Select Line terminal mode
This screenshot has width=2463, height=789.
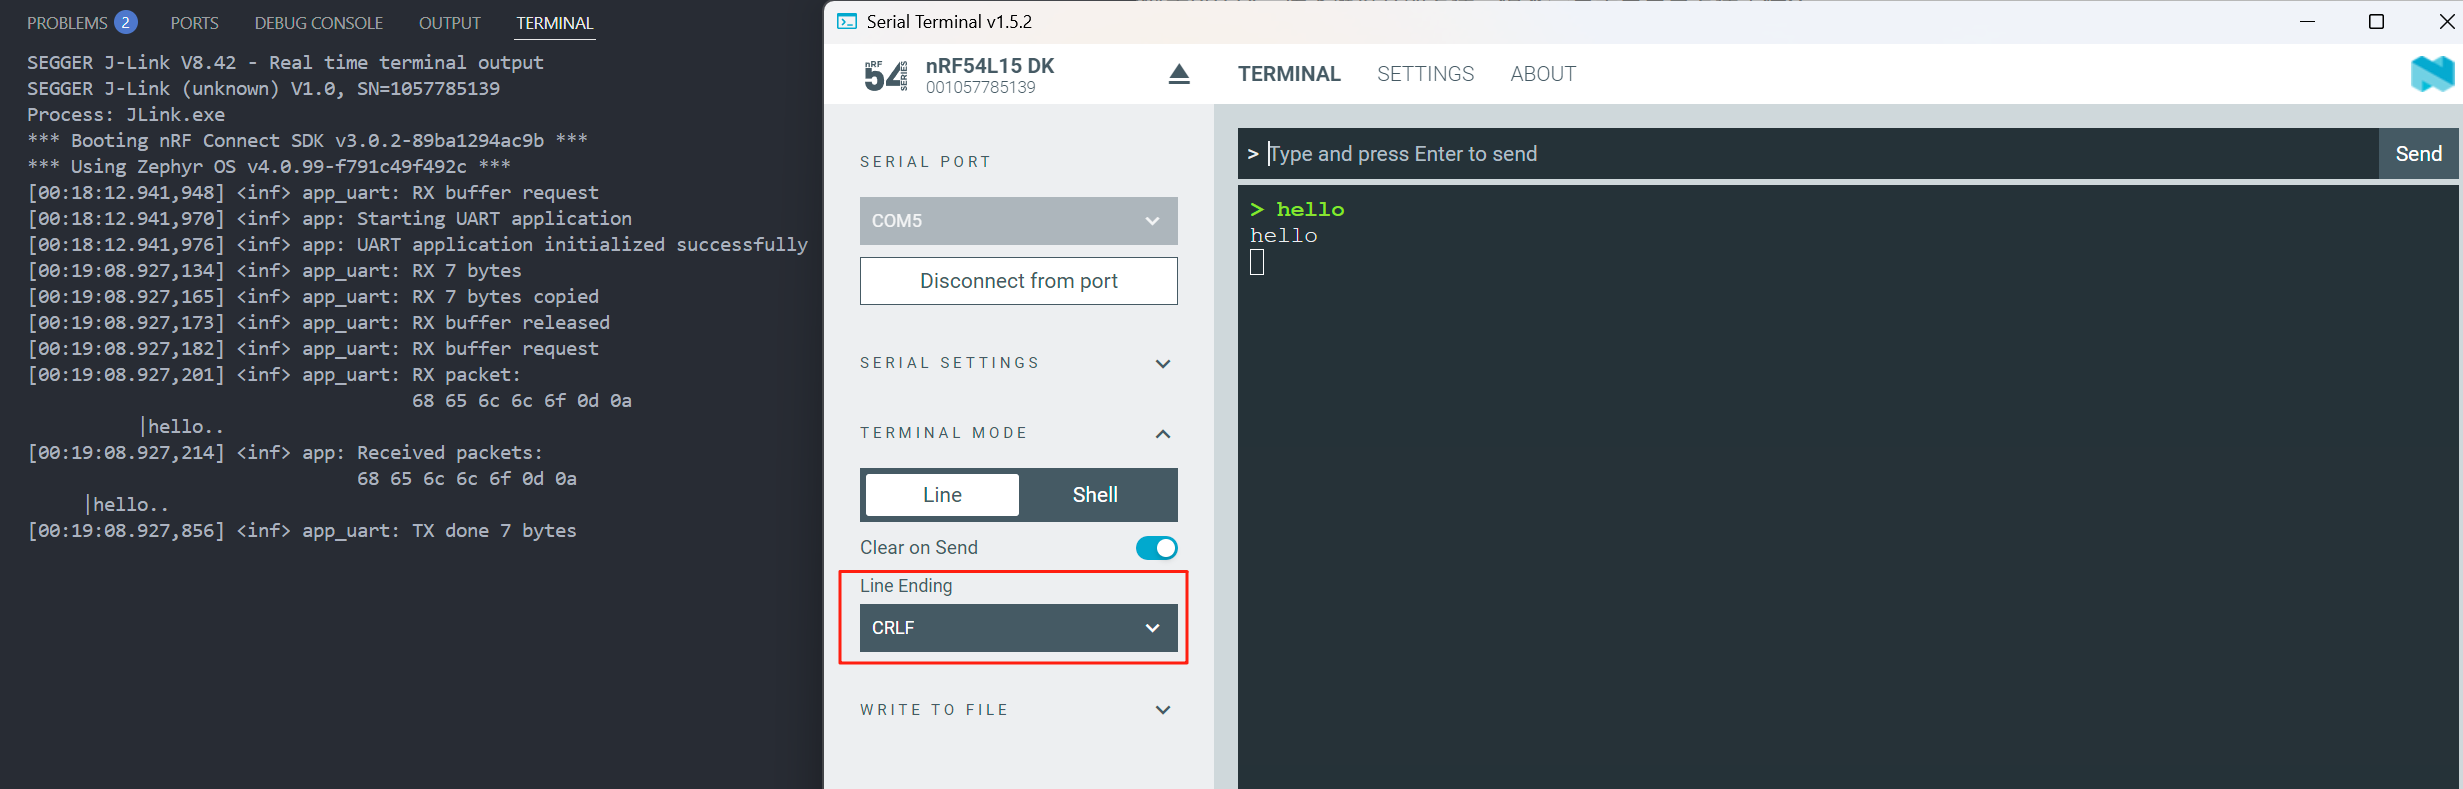click(x=942, y=495)
